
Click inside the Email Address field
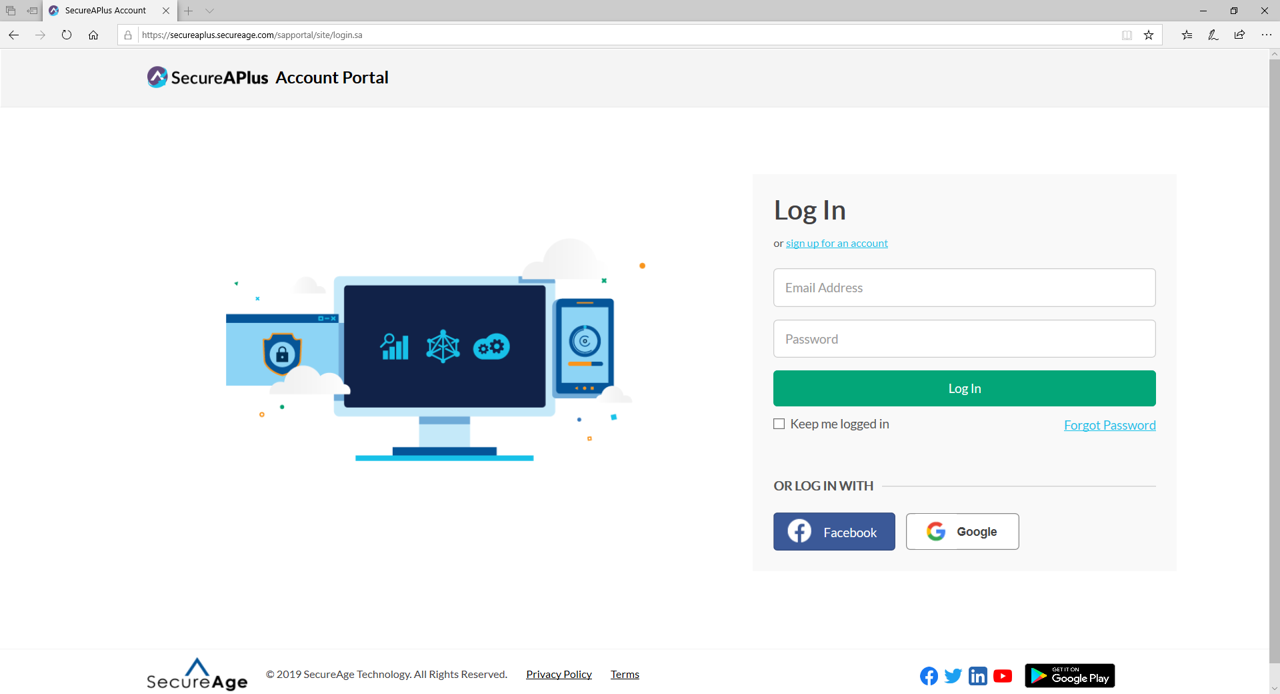(x=964, y=287)
